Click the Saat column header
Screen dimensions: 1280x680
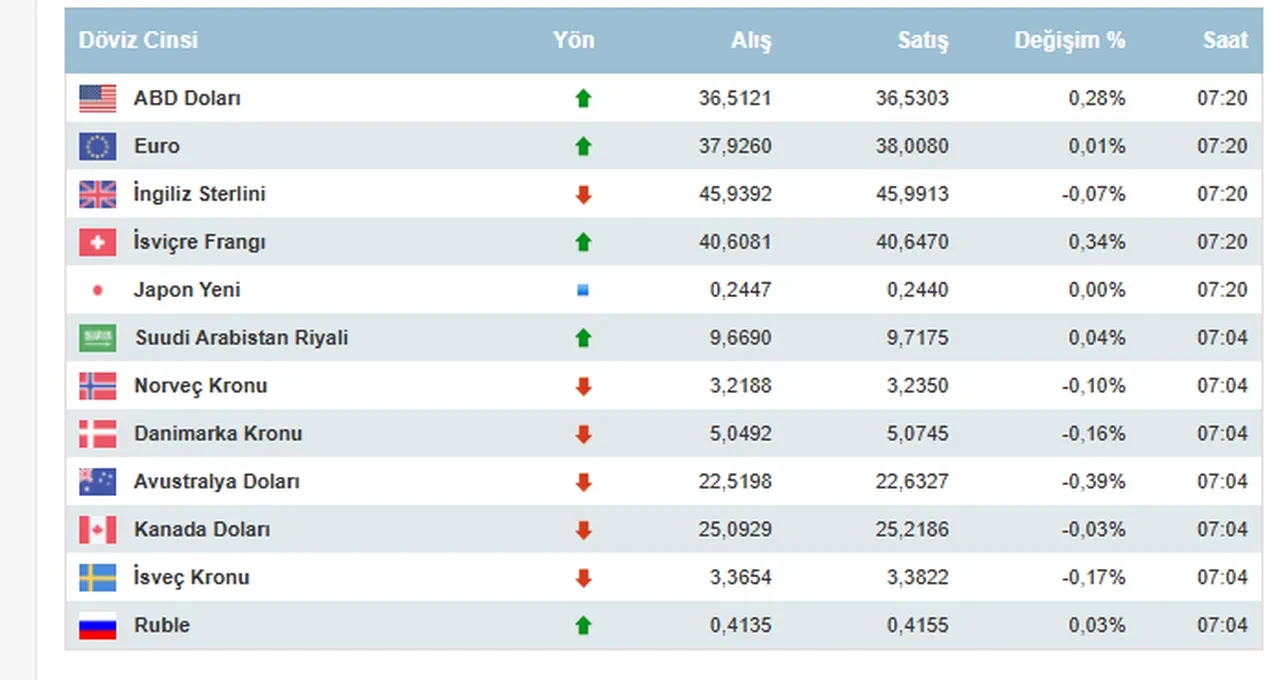[x=1225, y=40]
